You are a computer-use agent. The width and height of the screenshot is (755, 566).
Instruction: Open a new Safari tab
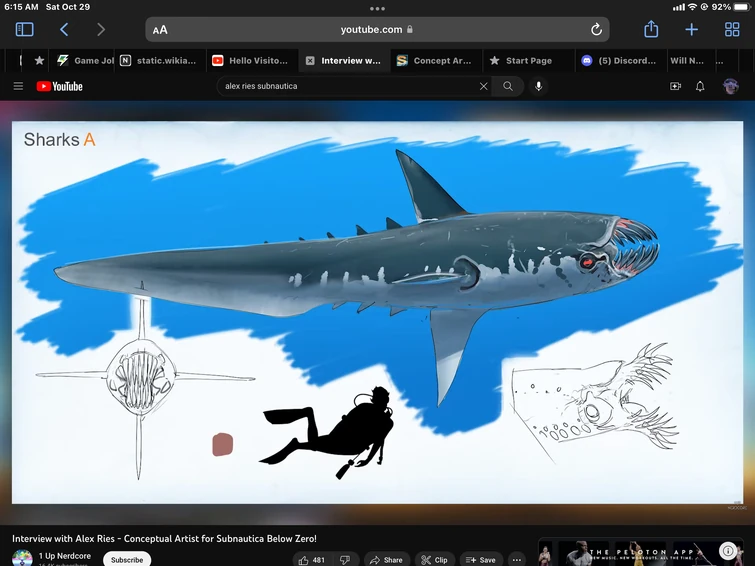coord(691,29)
